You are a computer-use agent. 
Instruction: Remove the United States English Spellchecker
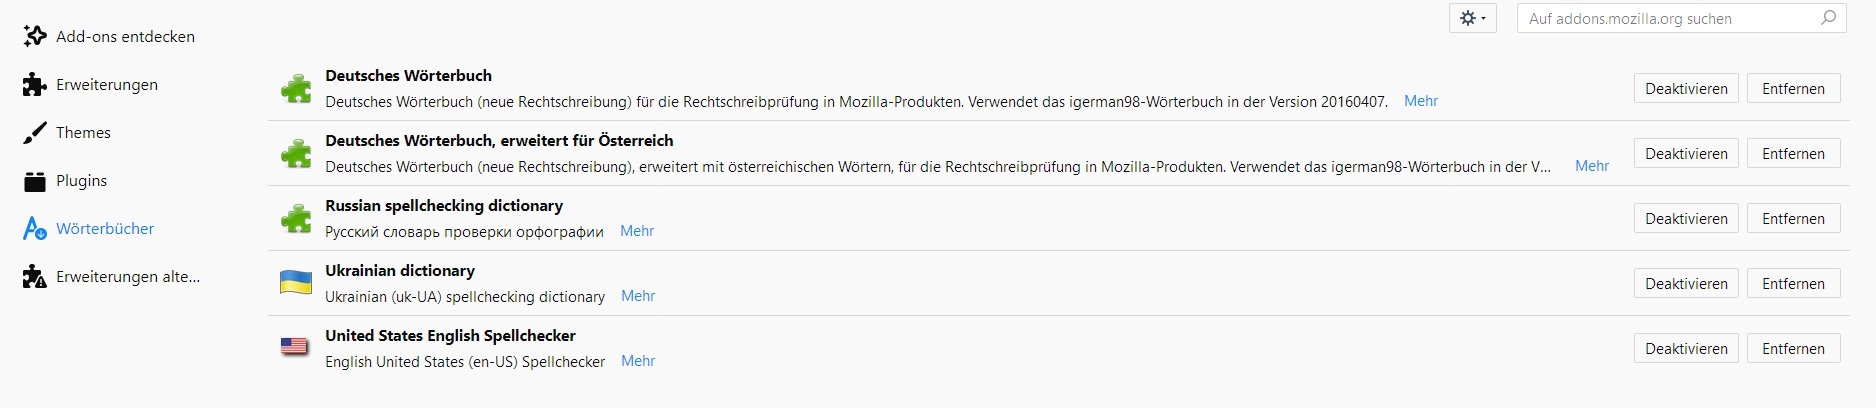coord(1793,349)
